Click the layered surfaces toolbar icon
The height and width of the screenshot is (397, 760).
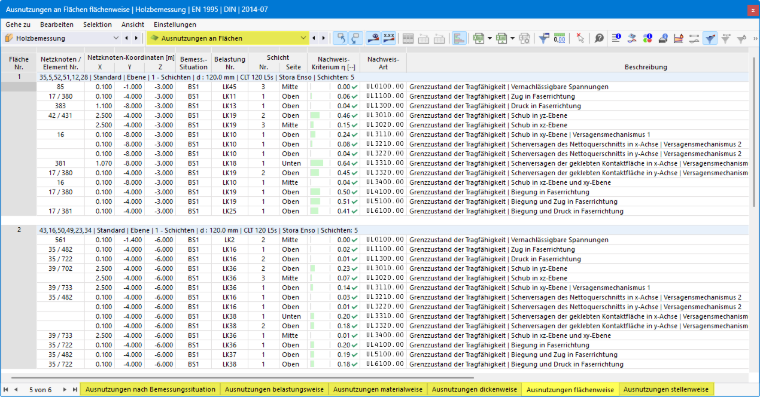(632, 38)
